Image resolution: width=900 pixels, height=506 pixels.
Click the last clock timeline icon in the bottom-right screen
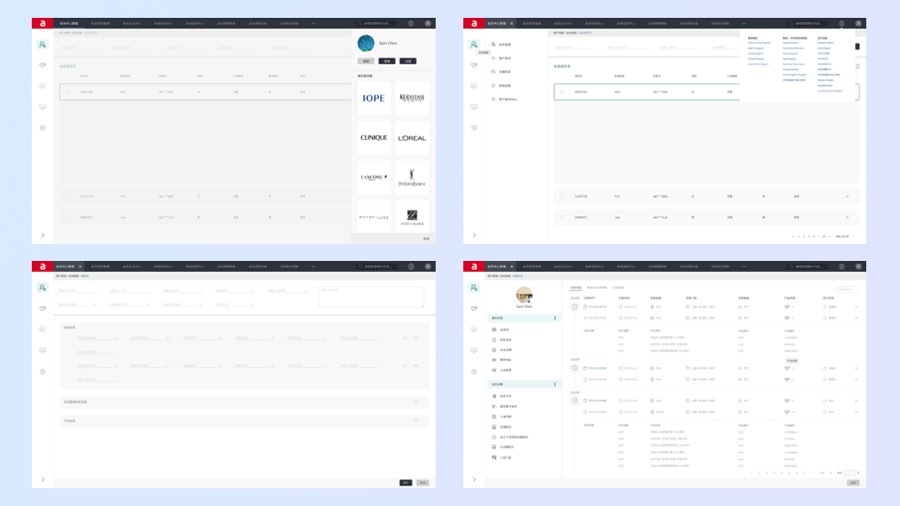tap(575, 400)
